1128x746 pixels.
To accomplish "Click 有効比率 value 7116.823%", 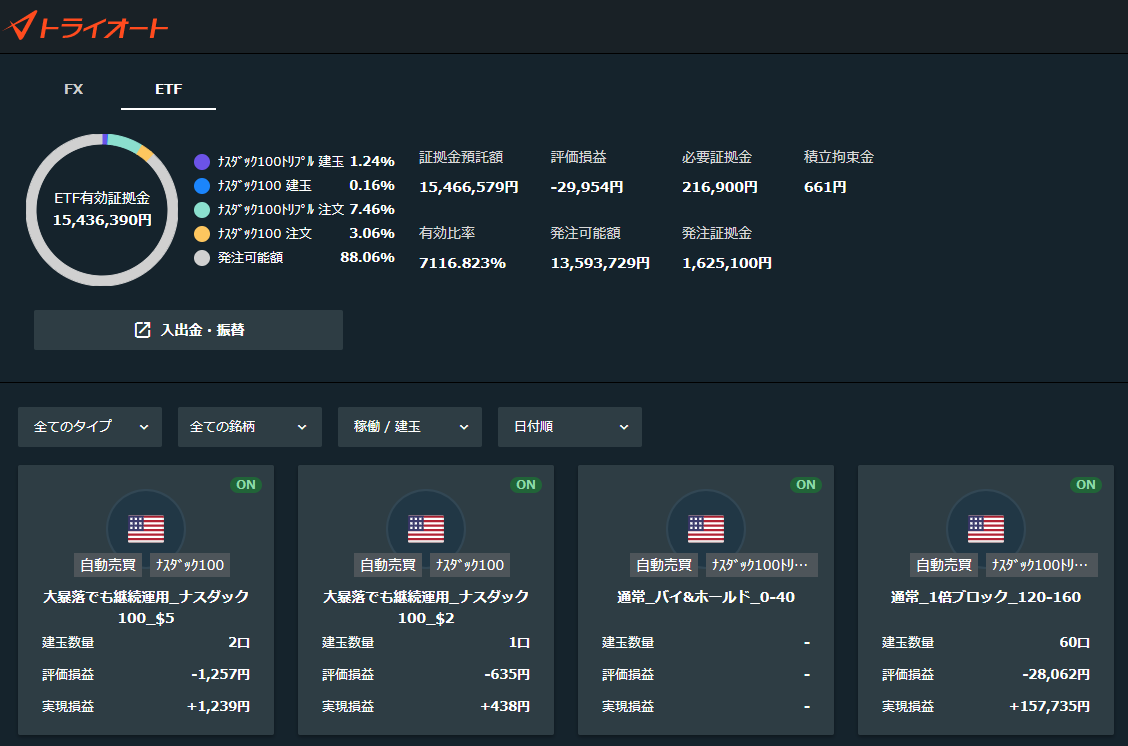I will point(463,263).
